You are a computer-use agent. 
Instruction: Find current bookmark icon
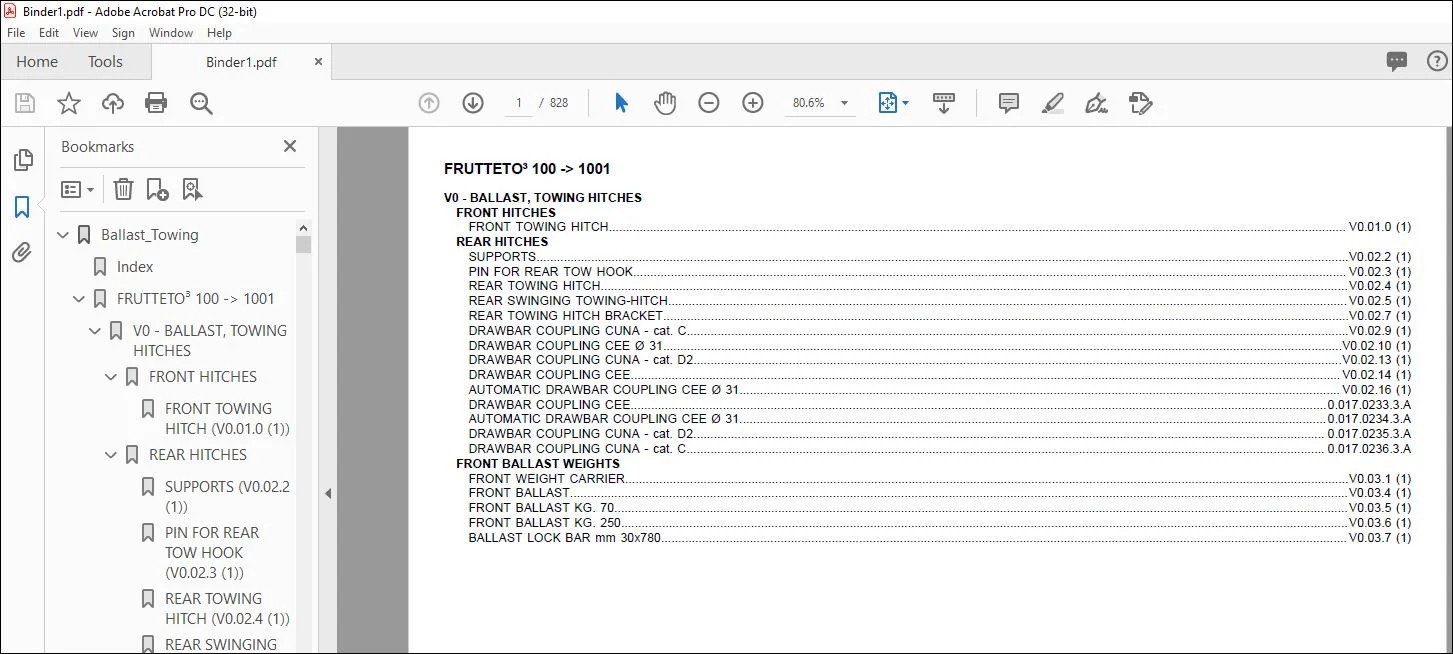click(192, 189)
